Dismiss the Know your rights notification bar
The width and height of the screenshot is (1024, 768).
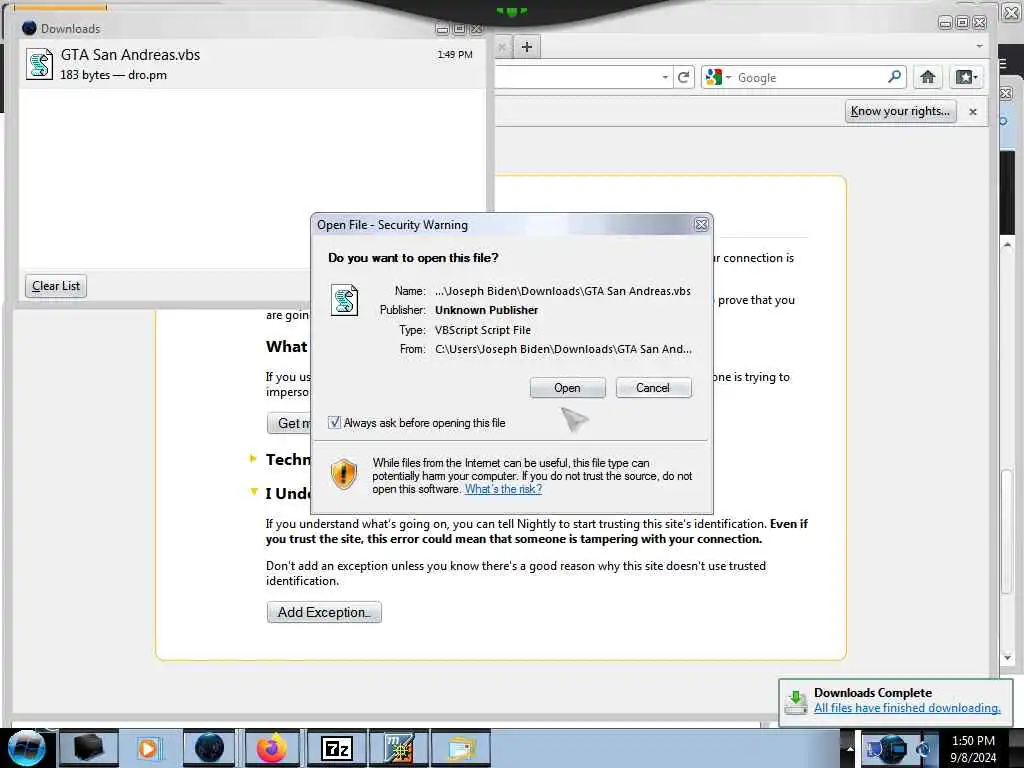tap(972, 112)
